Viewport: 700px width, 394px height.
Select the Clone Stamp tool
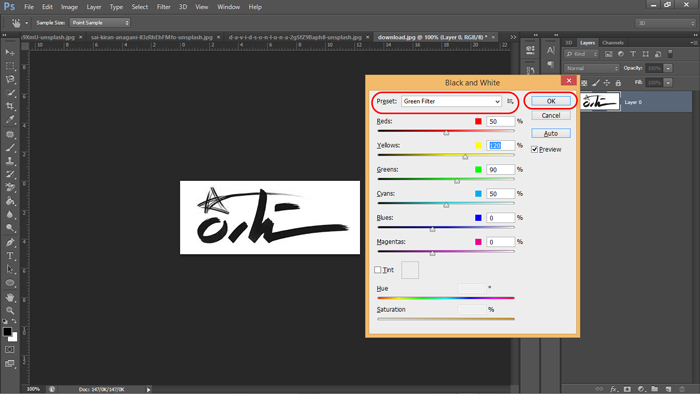tap(10, 161)
